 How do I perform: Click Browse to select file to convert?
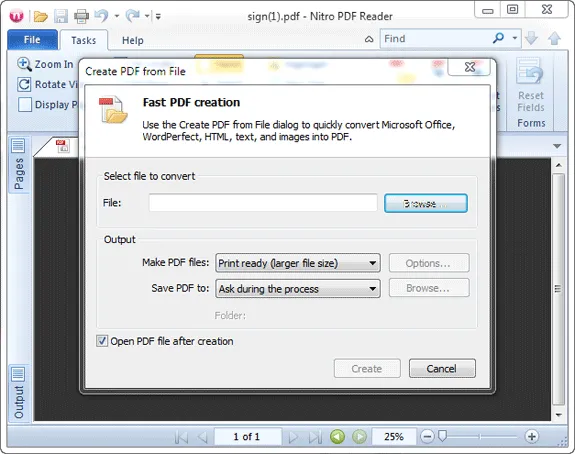(x=426, y=203)
